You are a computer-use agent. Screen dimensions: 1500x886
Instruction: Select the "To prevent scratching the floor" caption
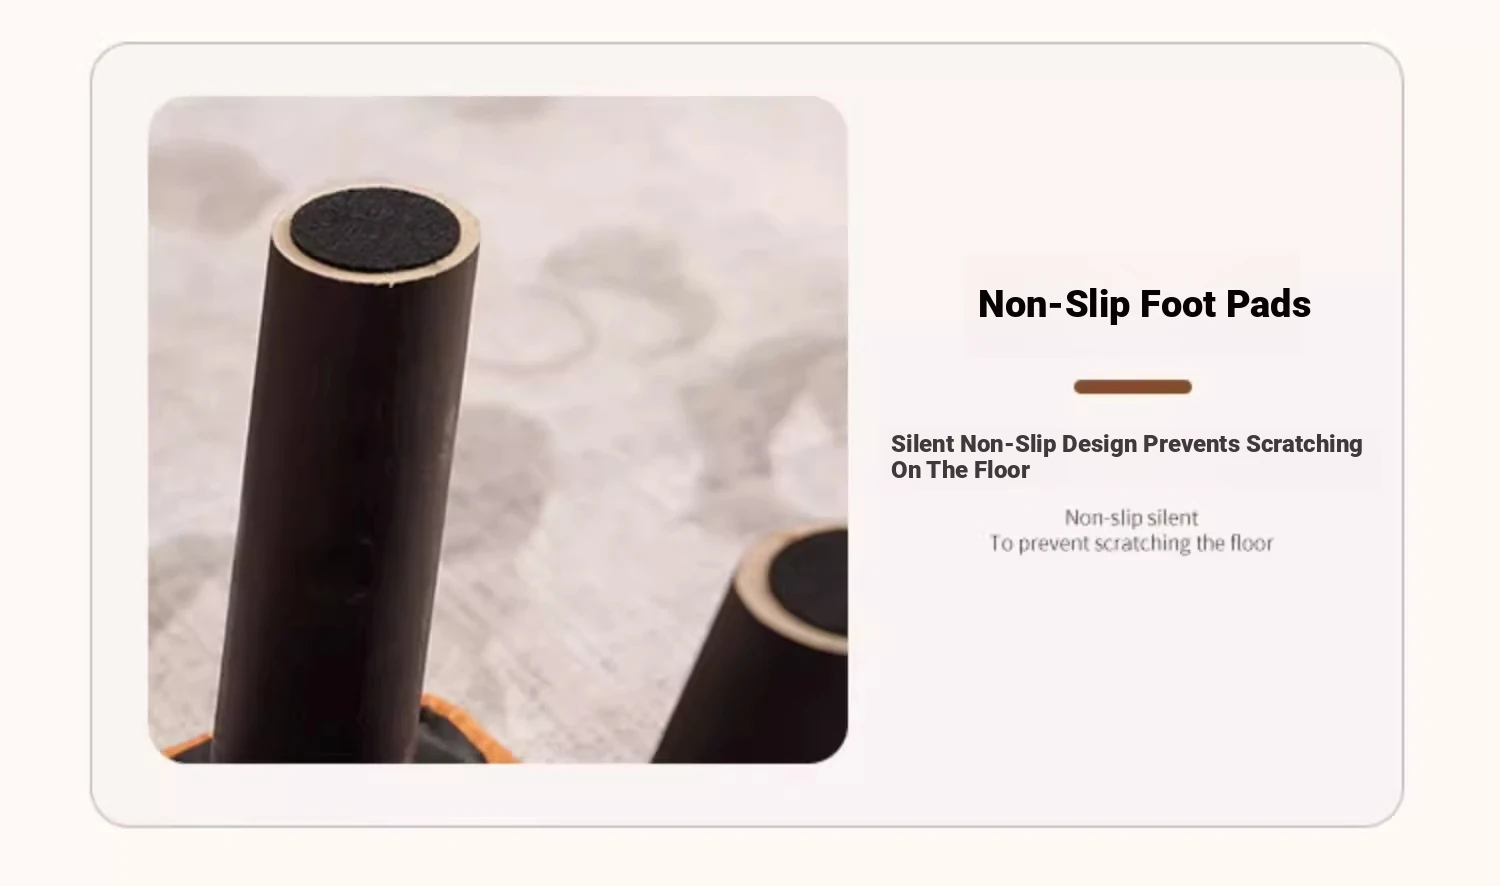1131,543
